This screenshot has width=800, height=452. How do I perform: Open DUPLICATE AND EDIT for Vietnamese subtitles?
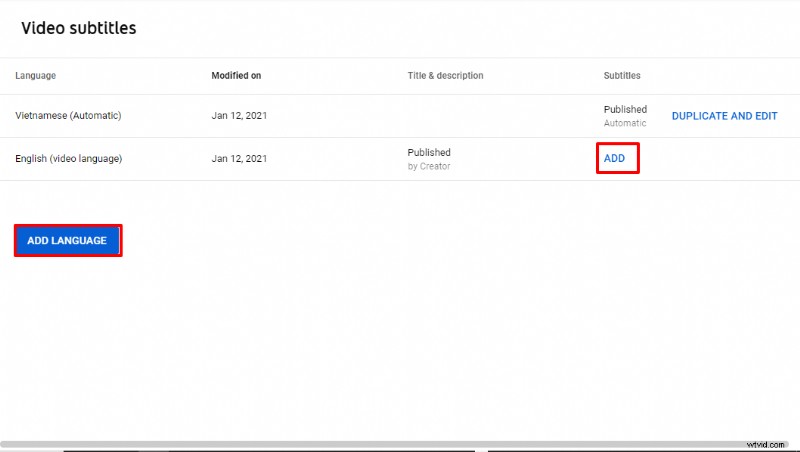724,116
